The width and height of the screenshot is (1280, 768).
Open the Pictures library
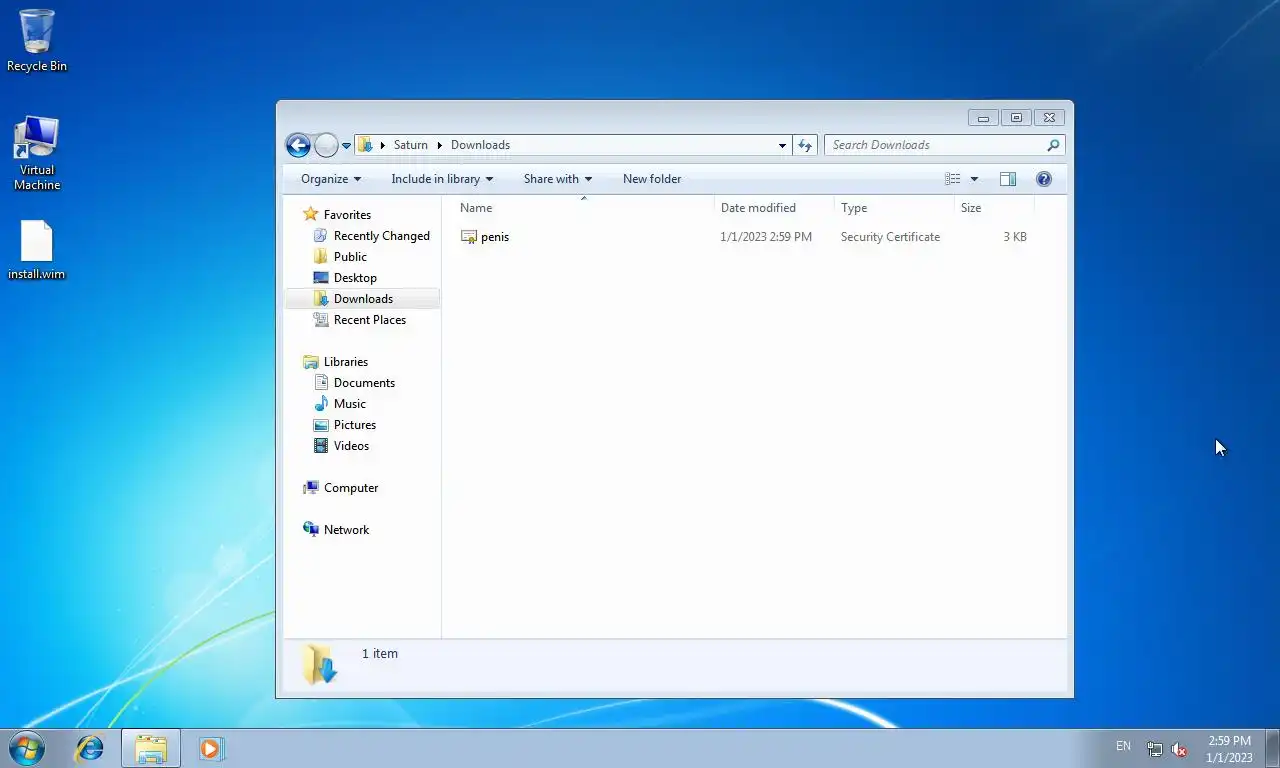[x=355, y=425]
